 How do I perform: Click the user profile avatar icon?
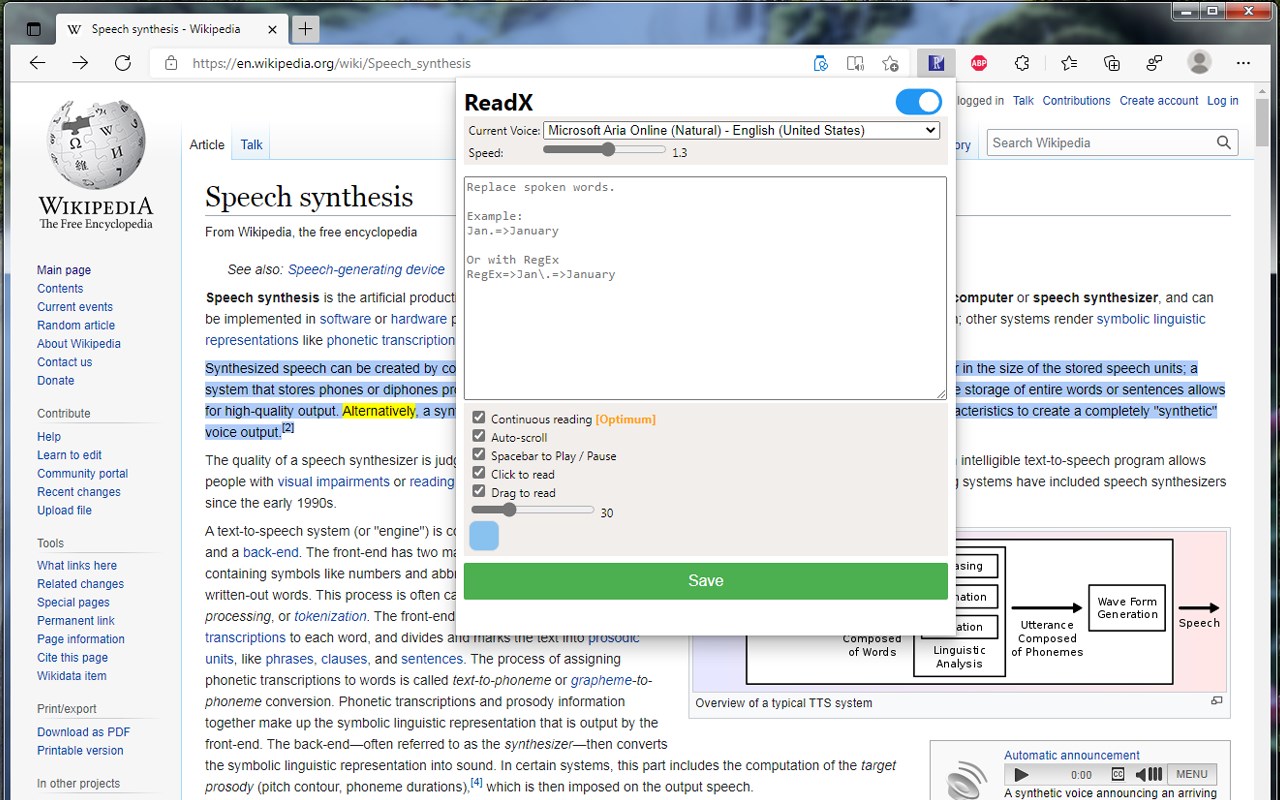tap(1199, 62)
